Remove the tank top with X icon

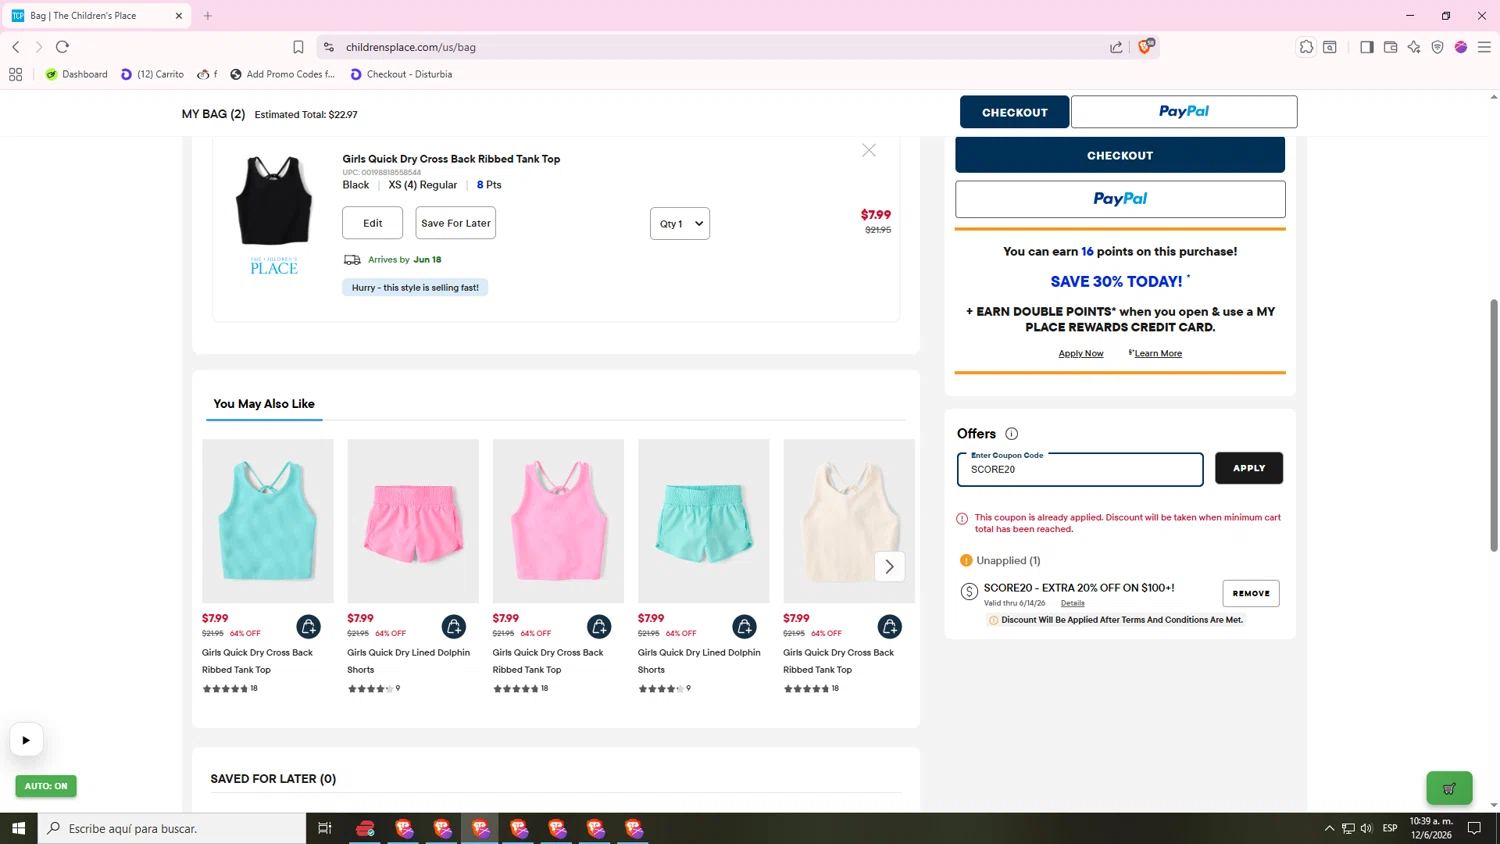pos(869,150)
